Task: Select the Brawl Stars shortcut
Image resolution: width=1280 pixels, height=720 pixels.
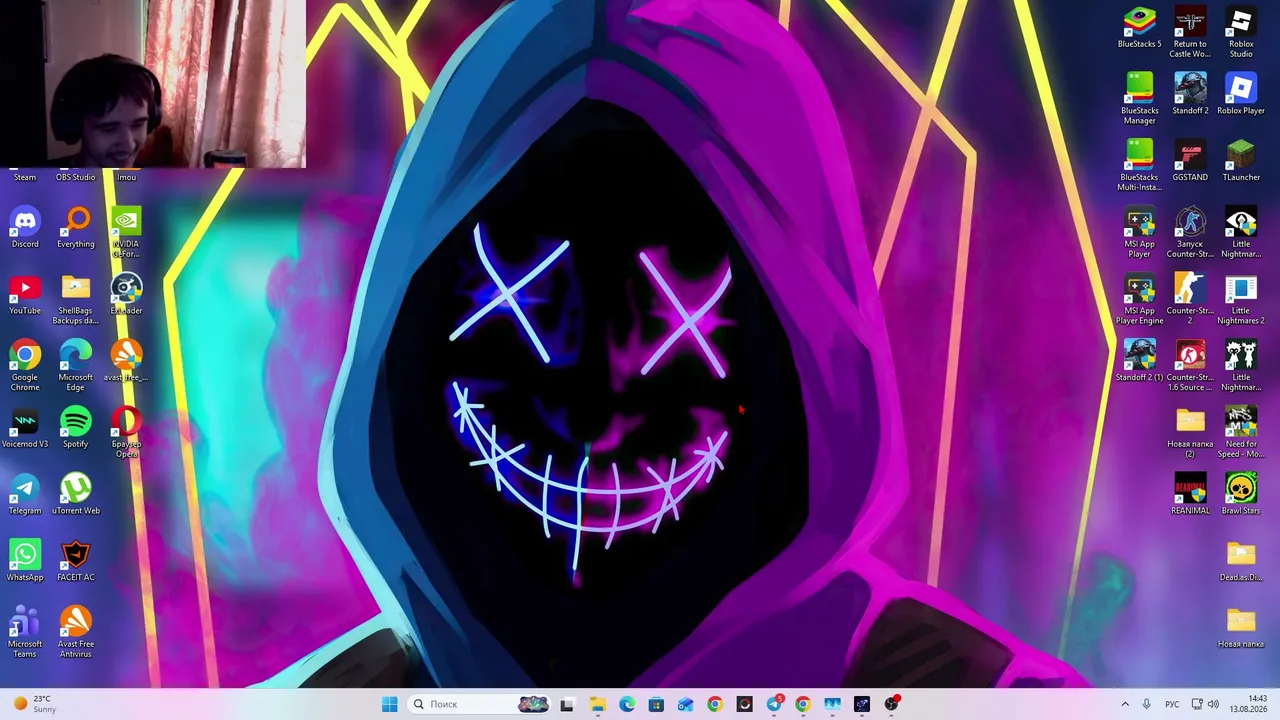Action: pyautogui.click(x=1241, y=495)
